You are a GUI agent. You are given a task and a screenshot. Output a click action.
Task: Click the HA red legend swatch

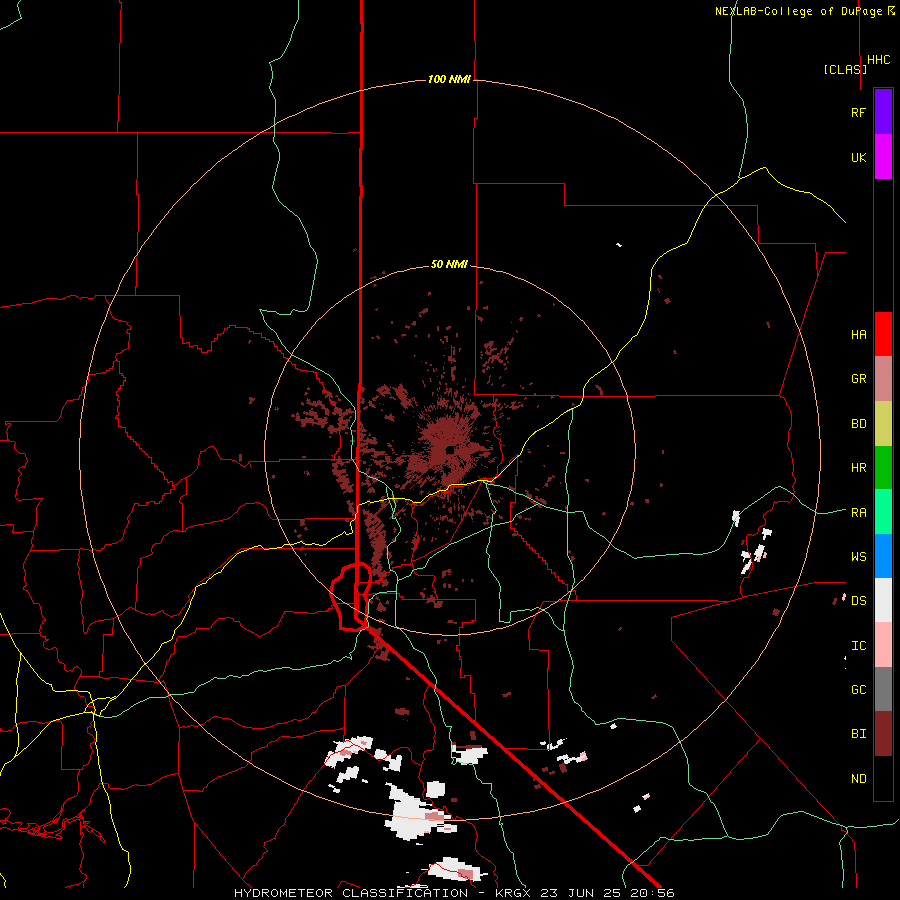[883, 334]
